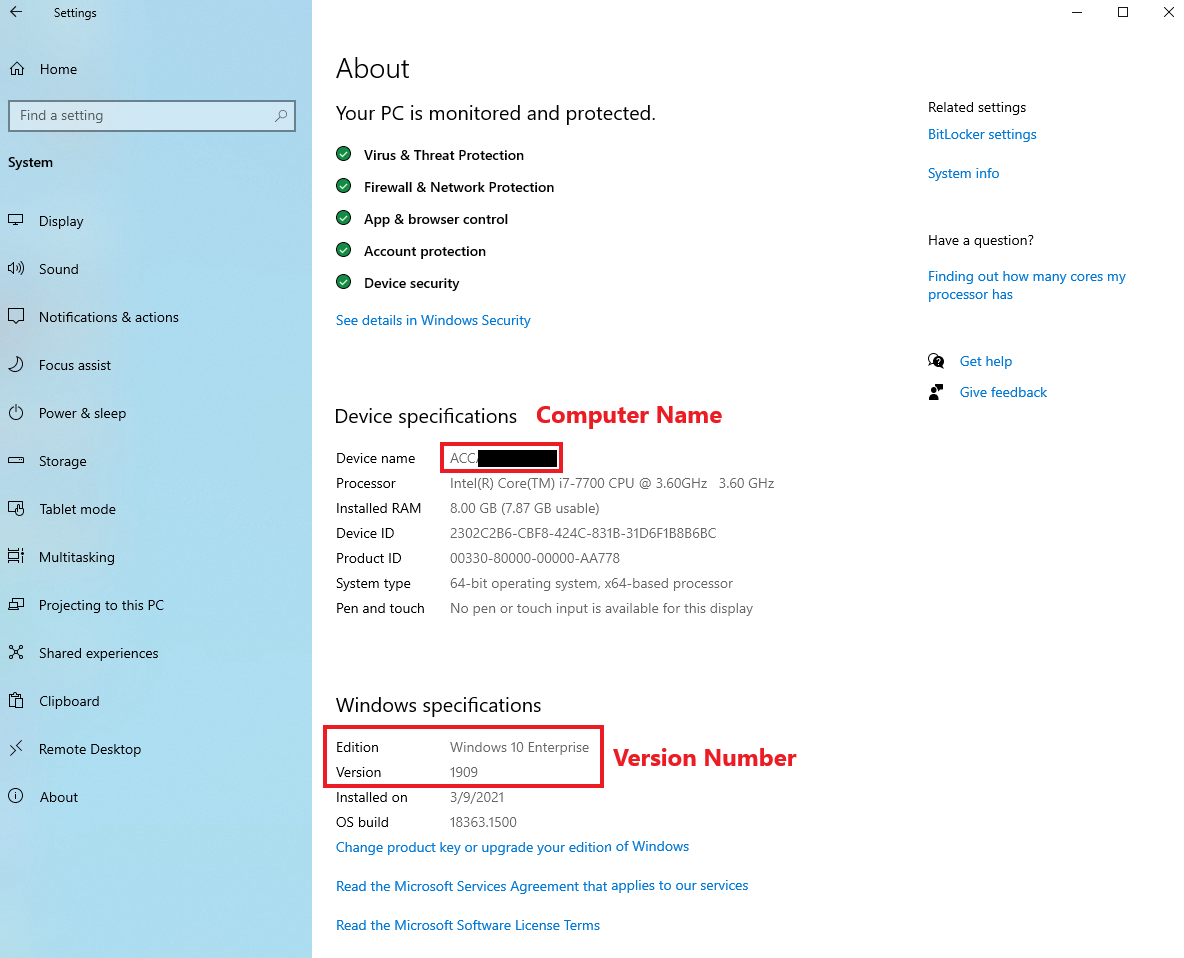1184x958 pixels.
Task: Select the Intel Core i7-7700 processor text
Action: [x=612, y=483]
